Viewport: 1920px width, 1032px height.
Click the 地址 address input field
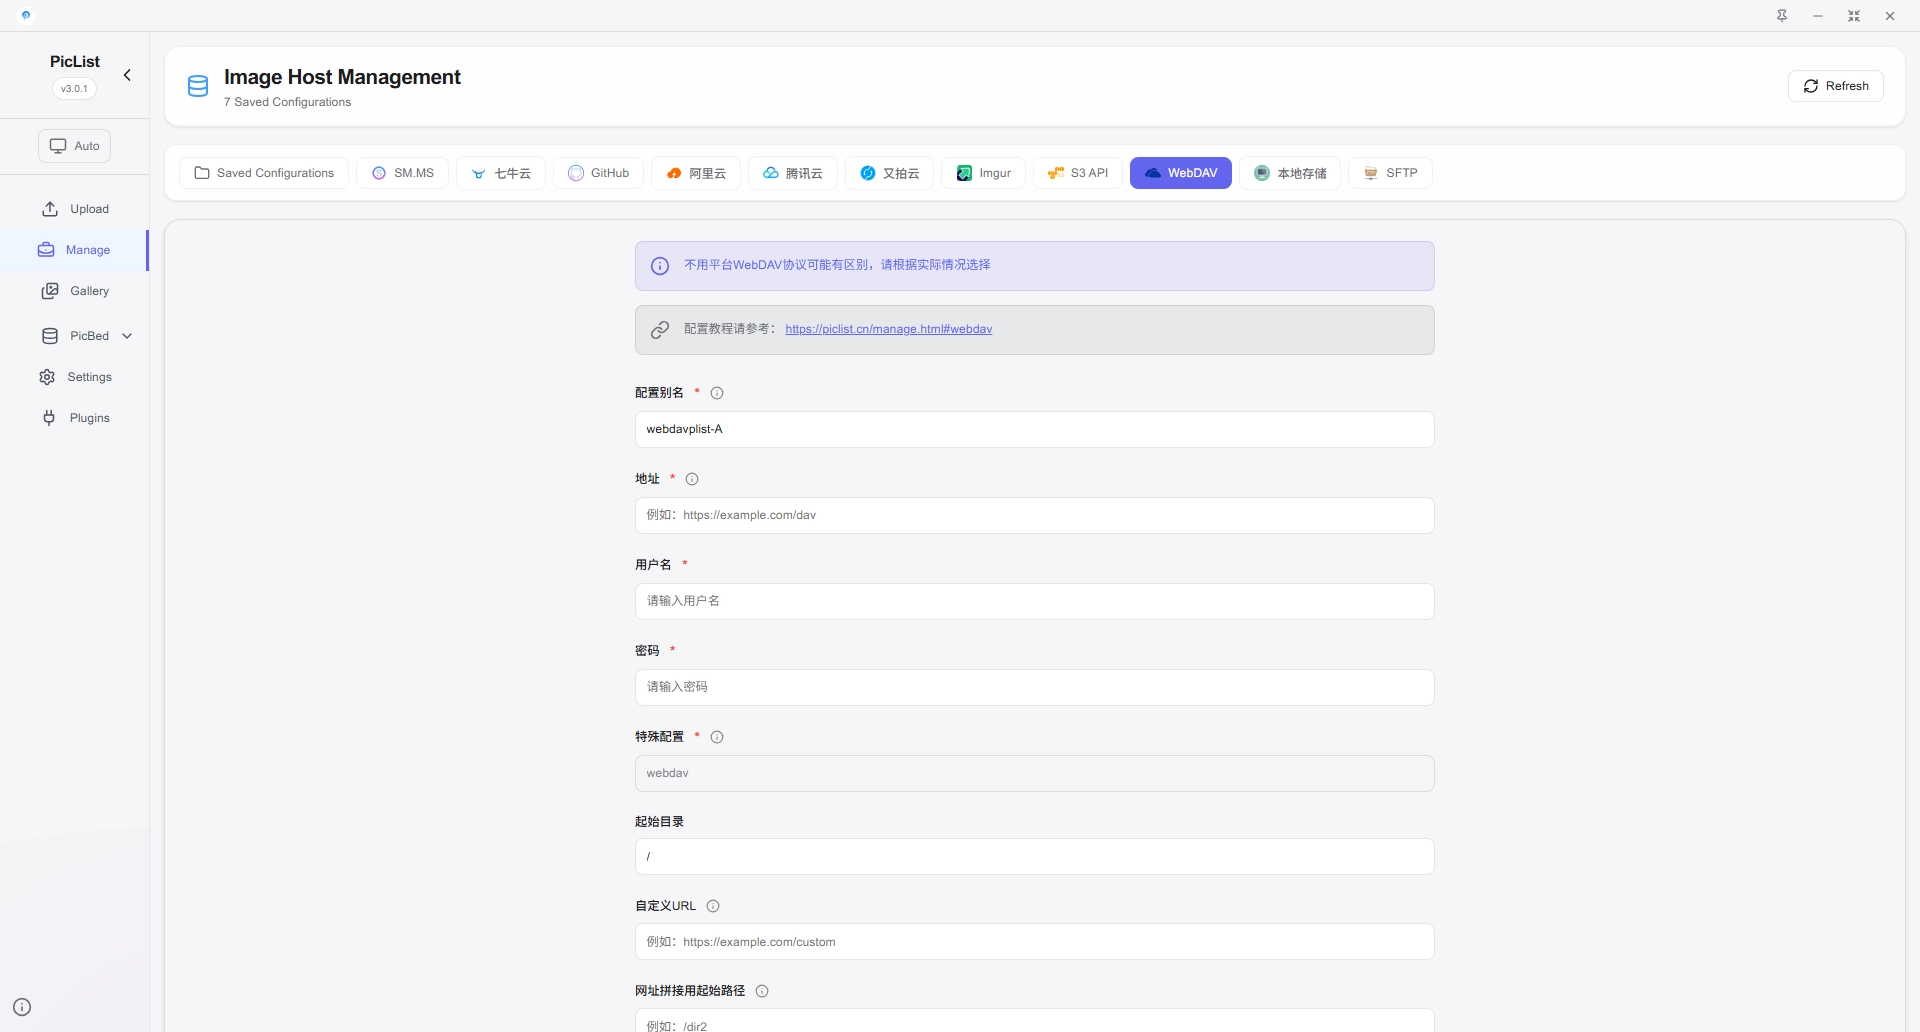coord(1034,516)
